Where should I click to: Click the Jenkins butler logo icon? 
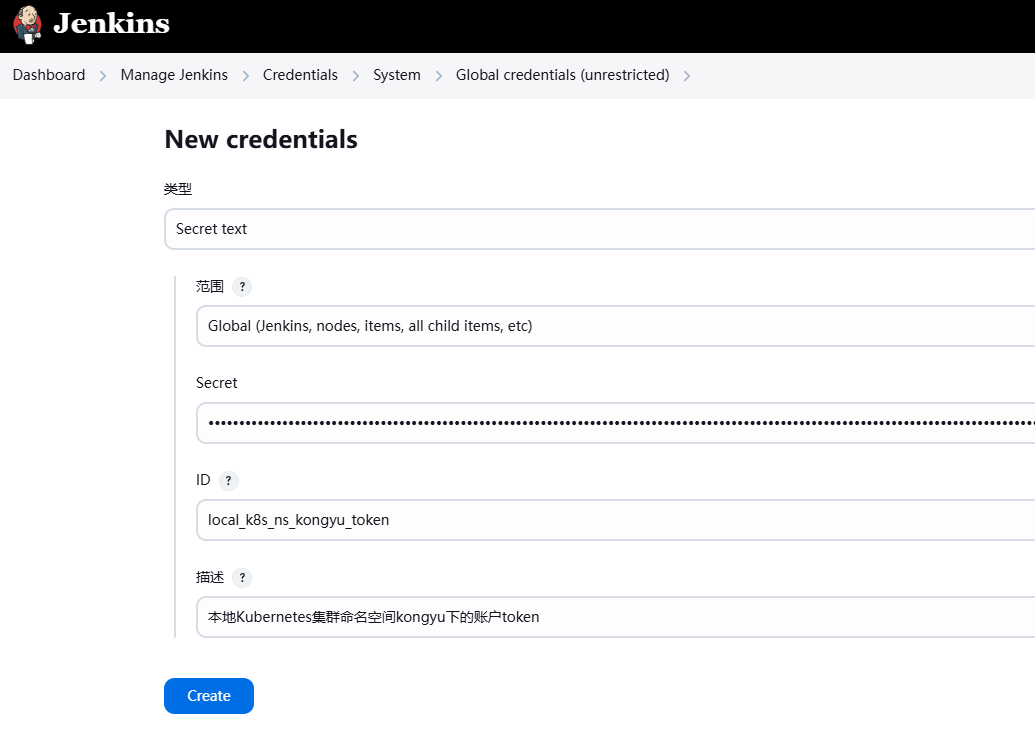pyautogui.click(x=28, y=24)
